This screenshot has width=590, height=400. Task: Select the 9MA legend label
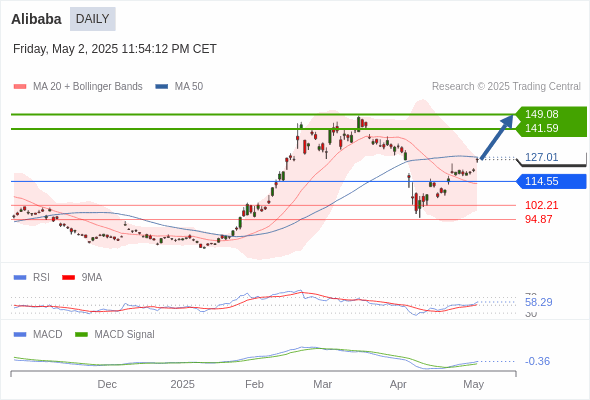[92, 278]
